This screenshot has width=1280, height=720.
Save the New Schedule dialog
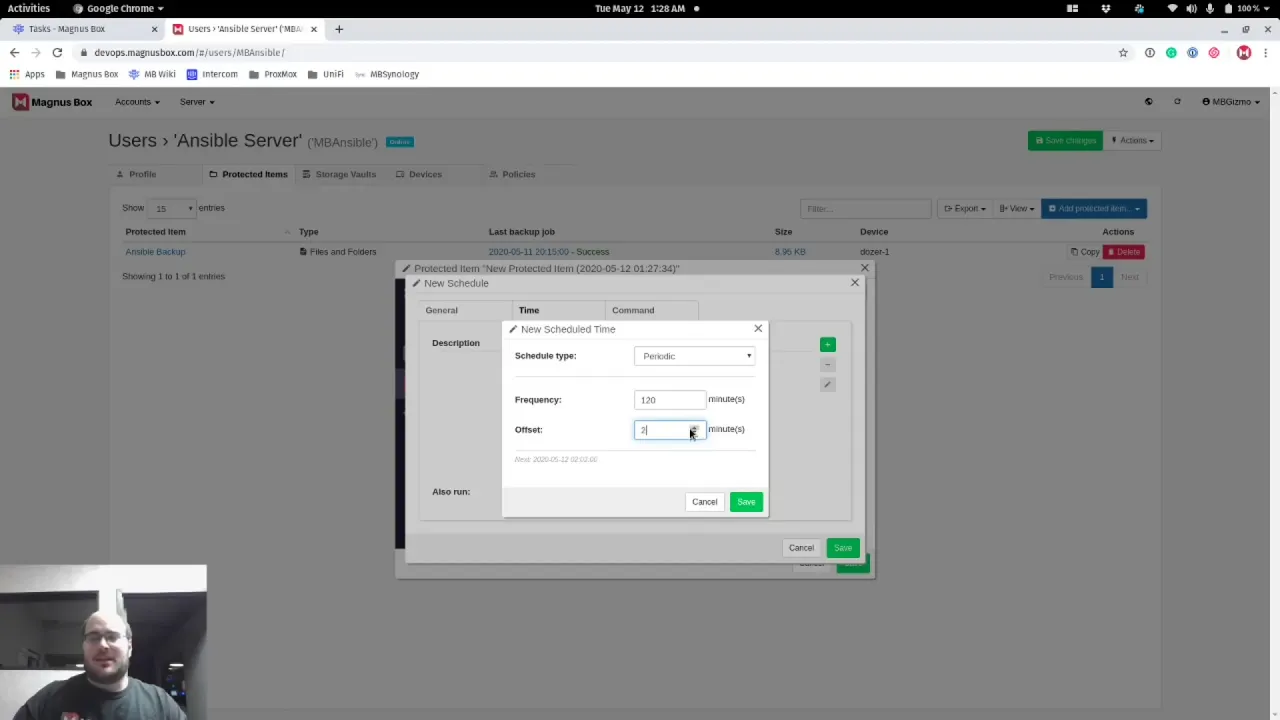pos(843,548)
